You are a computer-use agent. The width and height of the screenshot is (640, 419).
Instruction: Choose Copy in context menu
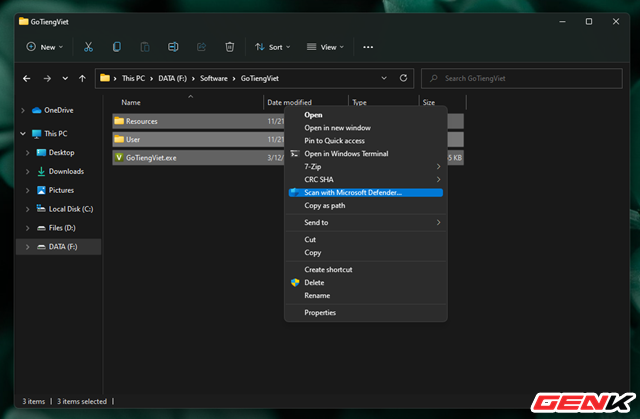point(365,253)
